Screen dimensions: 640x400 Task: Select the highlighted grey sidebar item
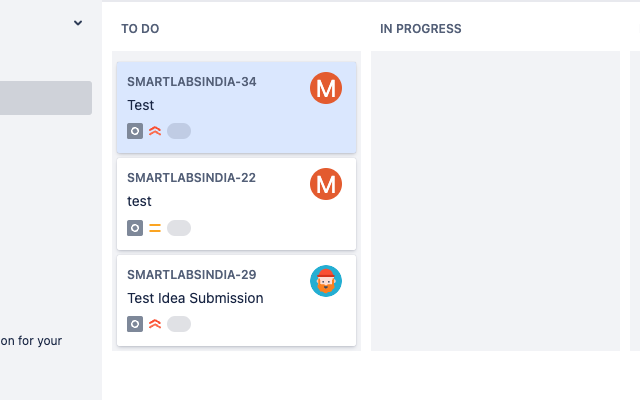pyautogui.click(x=46, y=98)
